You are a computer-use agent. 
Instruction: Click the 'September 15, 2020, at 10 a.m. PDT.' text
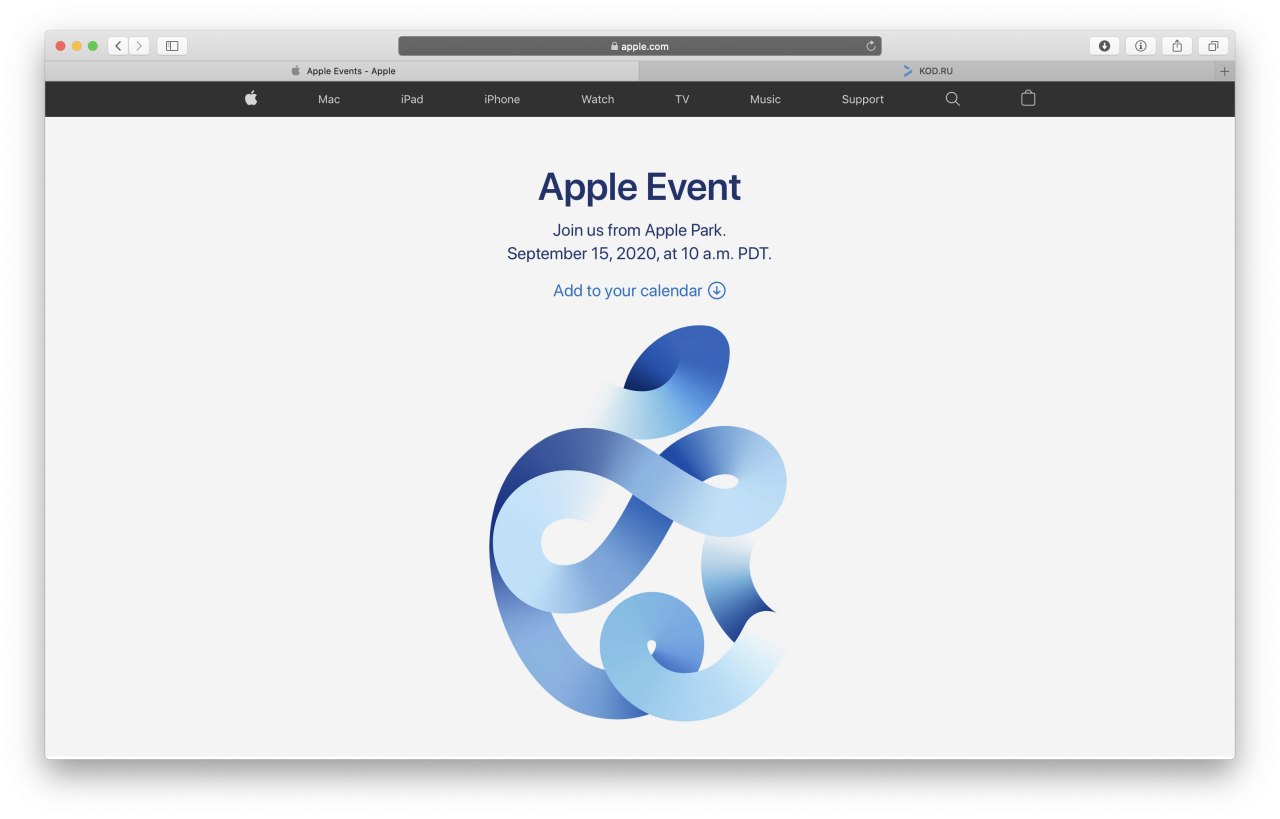point(639,254)
